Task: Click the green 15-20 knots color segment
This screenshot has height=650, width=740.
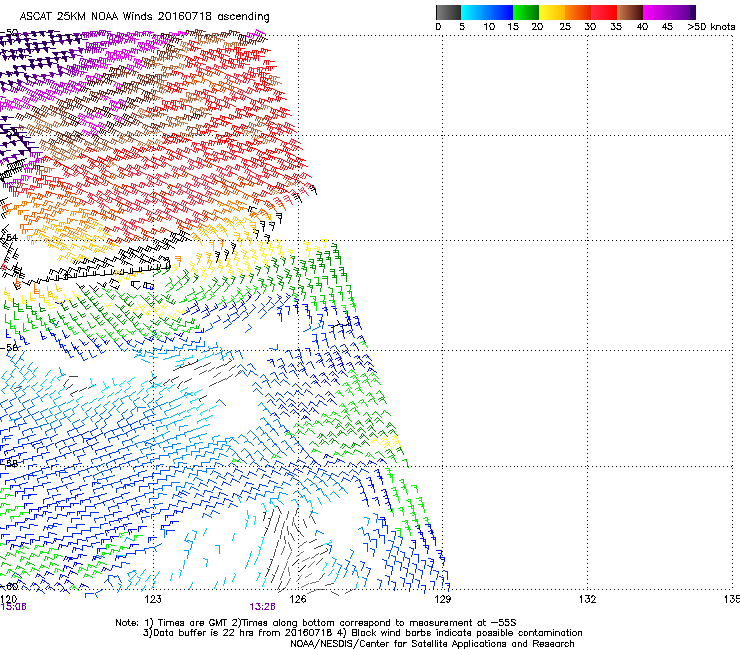Action: [x=526, y=12]
